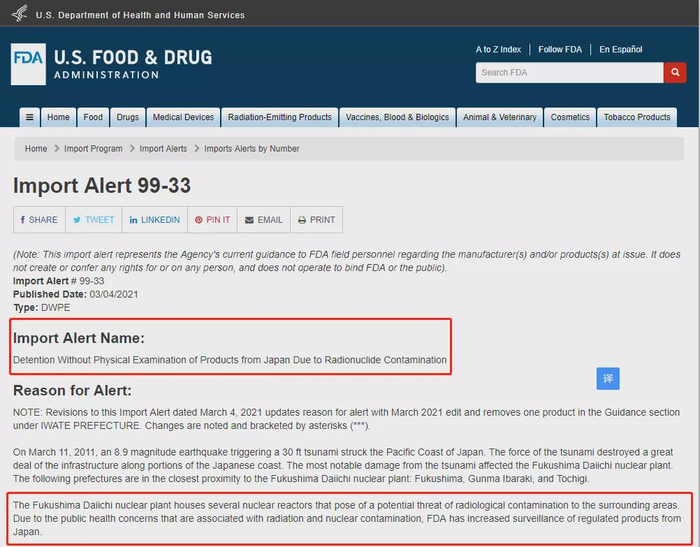
Task: Click inside the Search FDA field
Action: (x=569, y=72)
